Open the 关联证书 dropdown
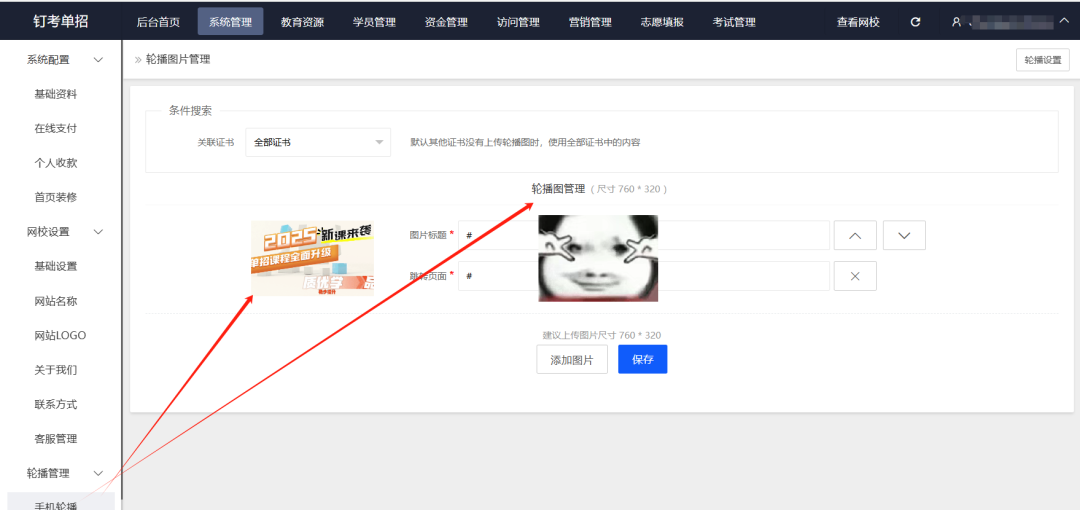 tap(318, 143)
